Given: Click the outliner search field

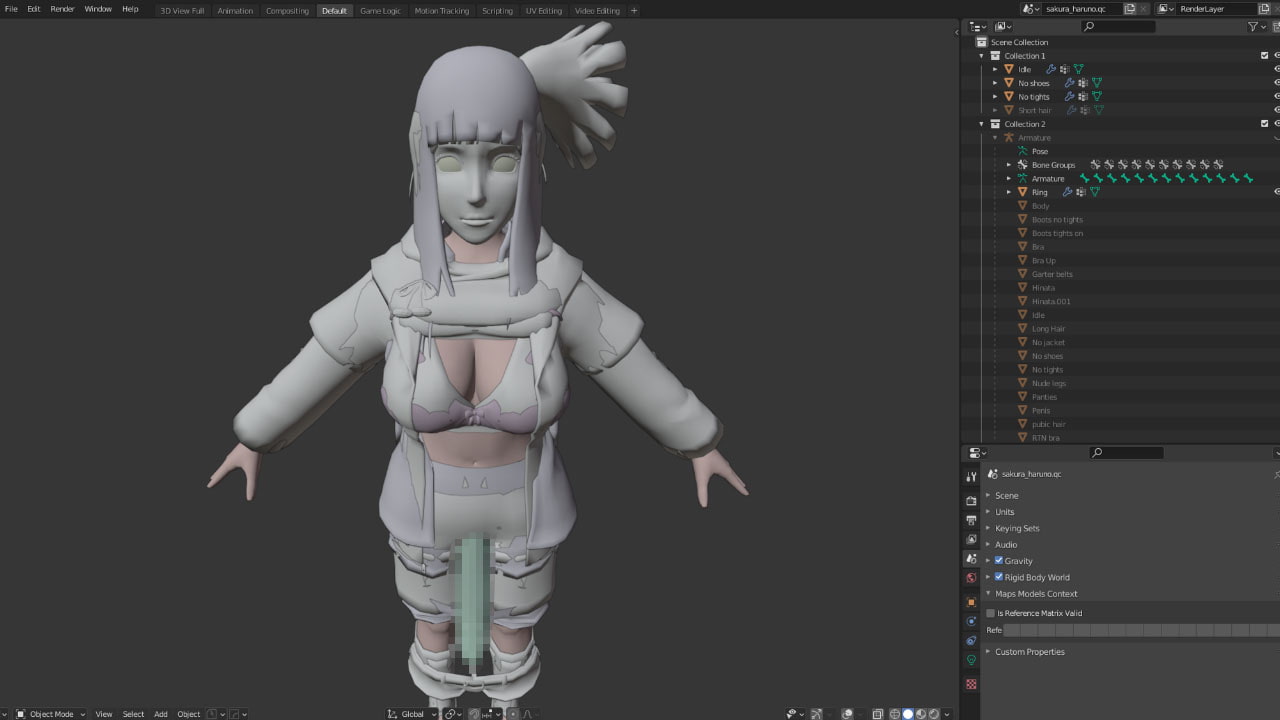Looking at the screenshot, I should (1118, 26).
